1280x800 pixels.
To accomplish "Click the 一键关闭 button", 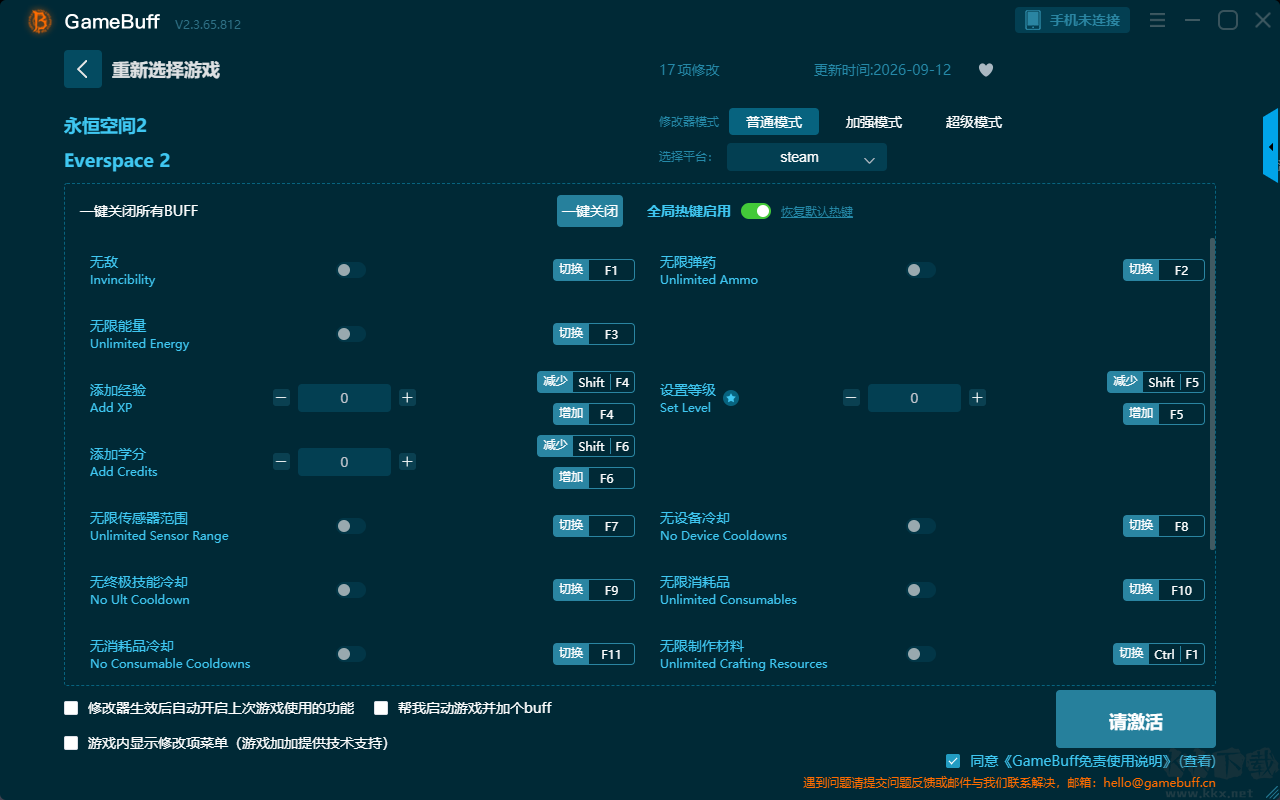I will coord(590,211).
